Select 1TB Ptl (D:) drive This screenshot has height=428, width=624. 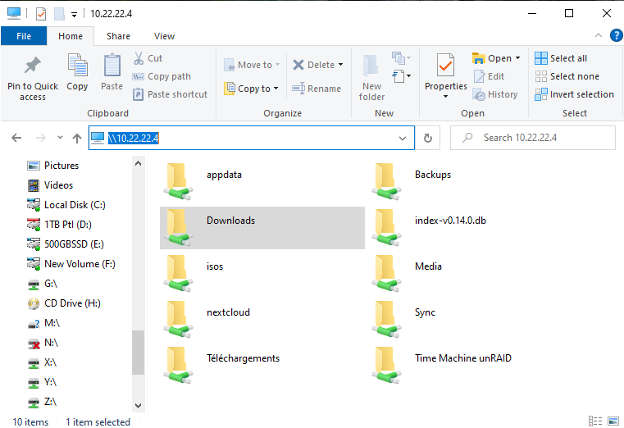point(59,225)
